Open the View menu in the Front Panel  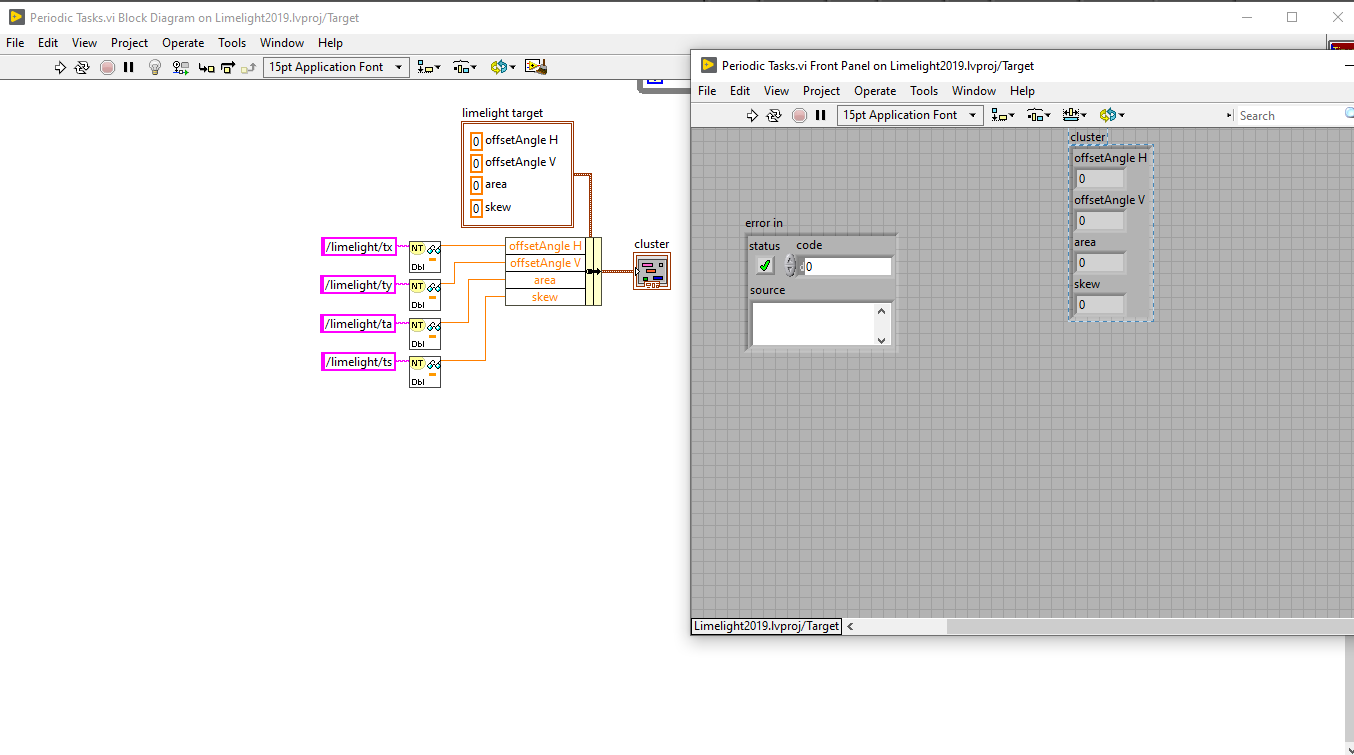[776, 91]
